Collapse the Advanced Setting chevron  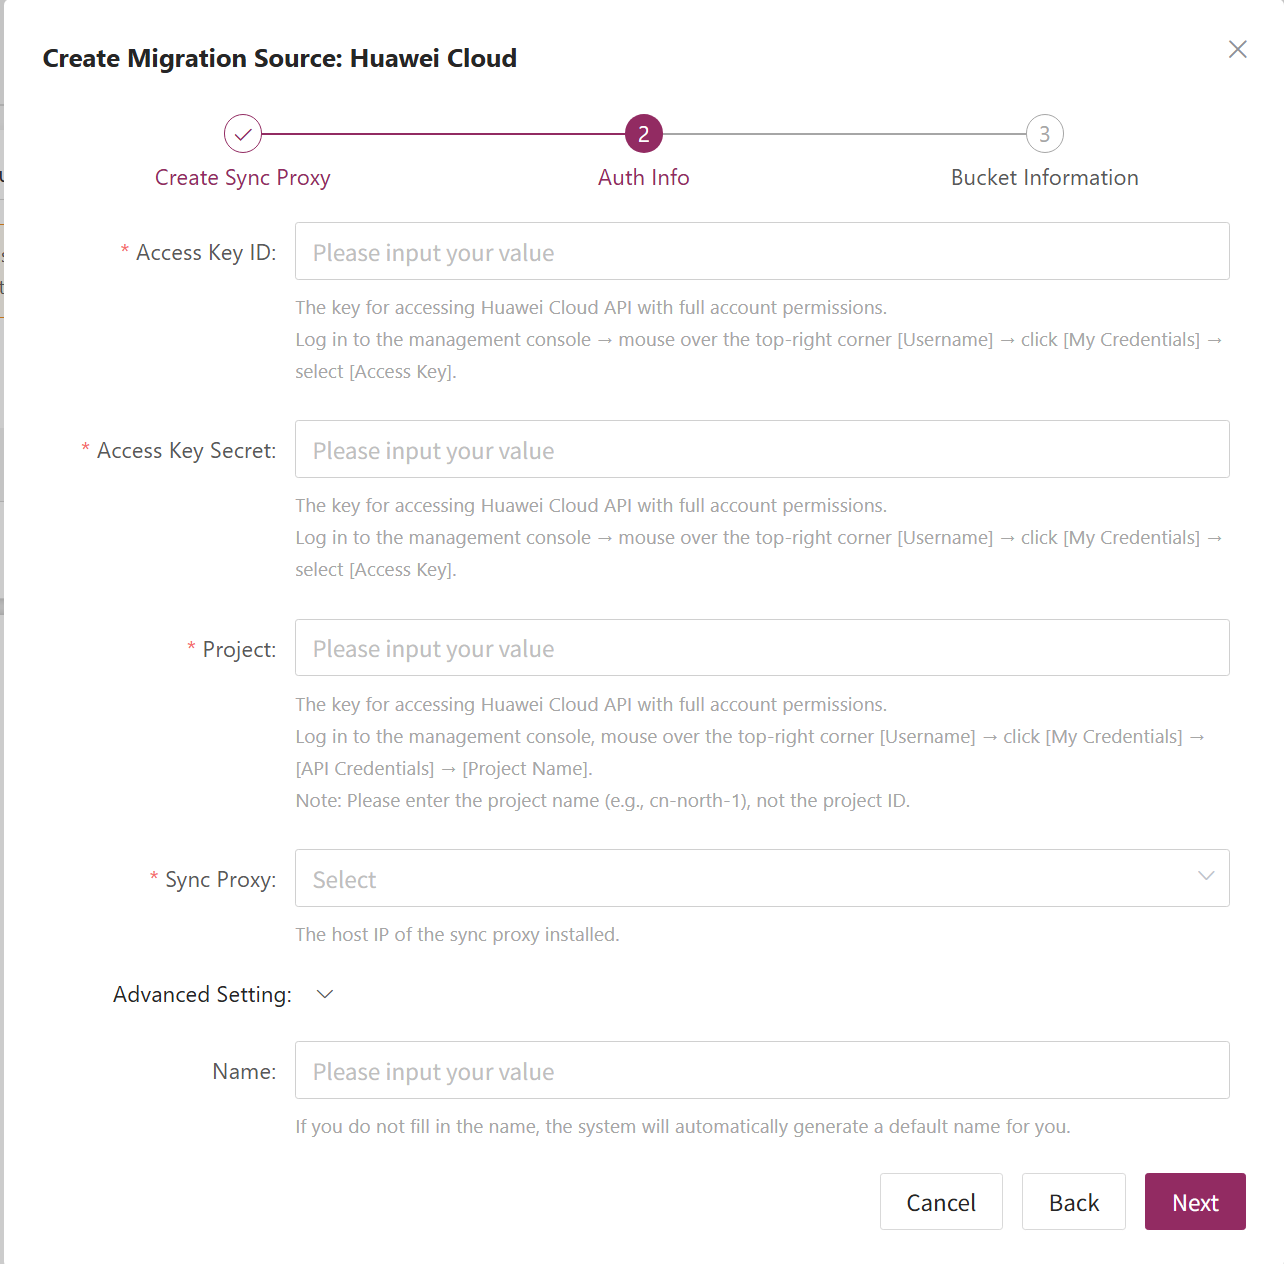point(324,994)
